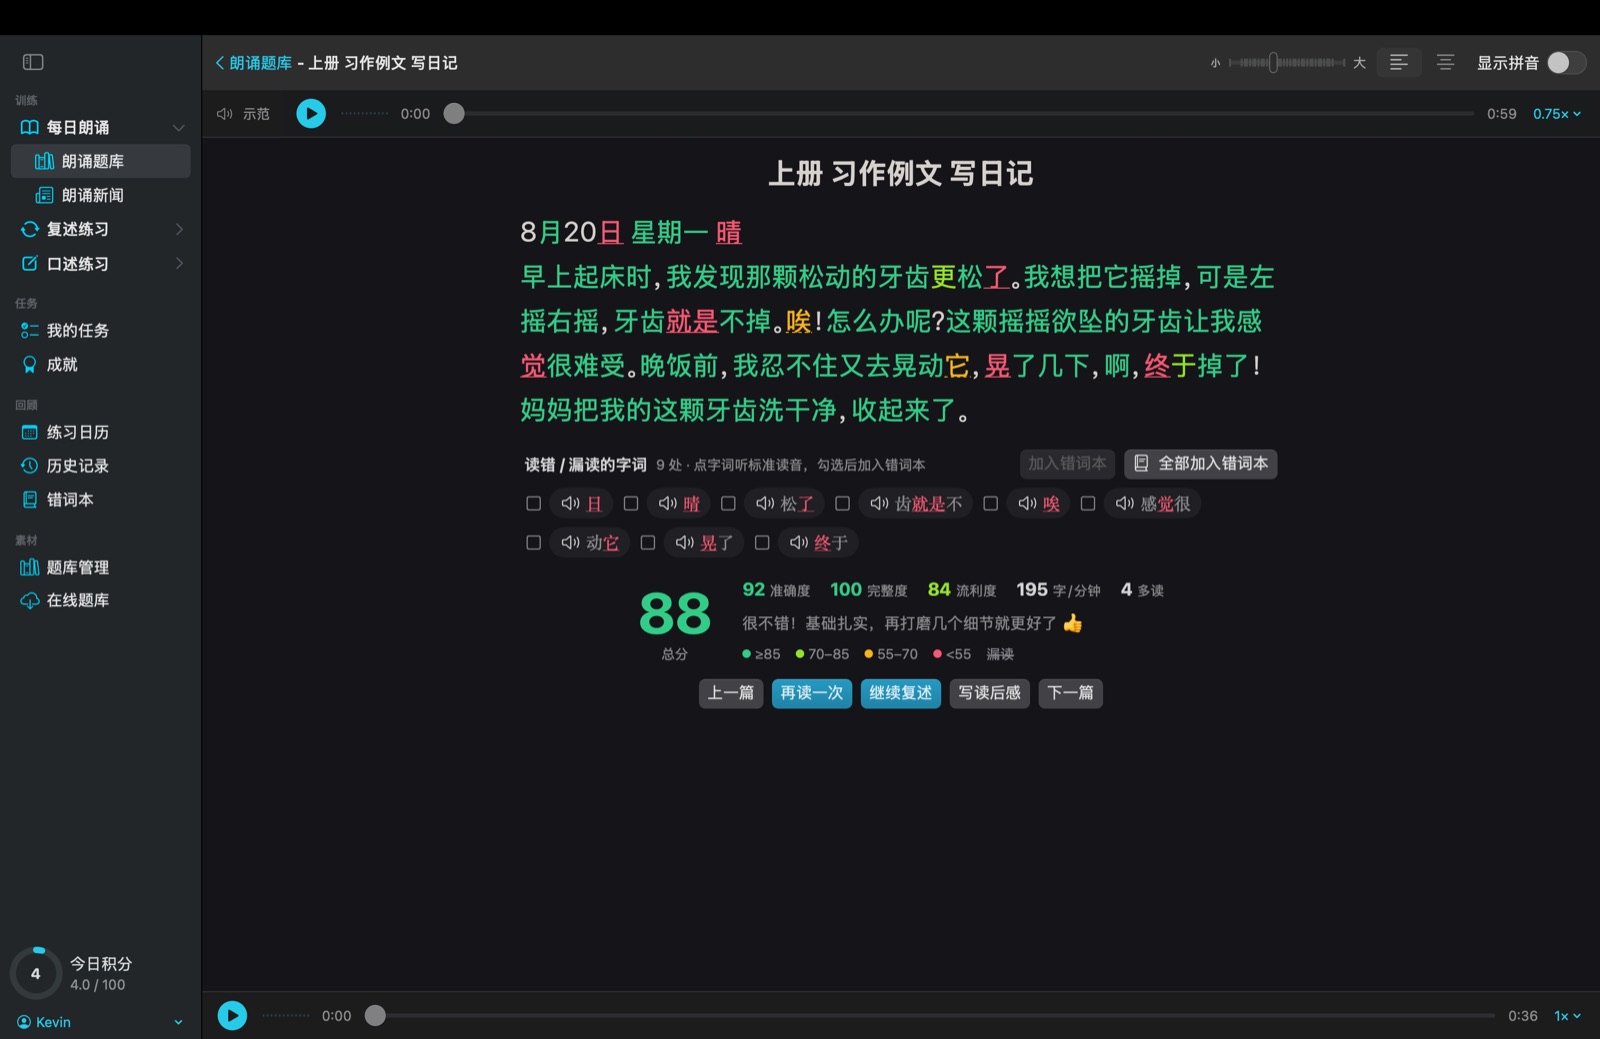Open the 1x speed dropdown at bottom
The height and width of the screenshot is (1039, 1600).
click(x=1567, y=1016)
